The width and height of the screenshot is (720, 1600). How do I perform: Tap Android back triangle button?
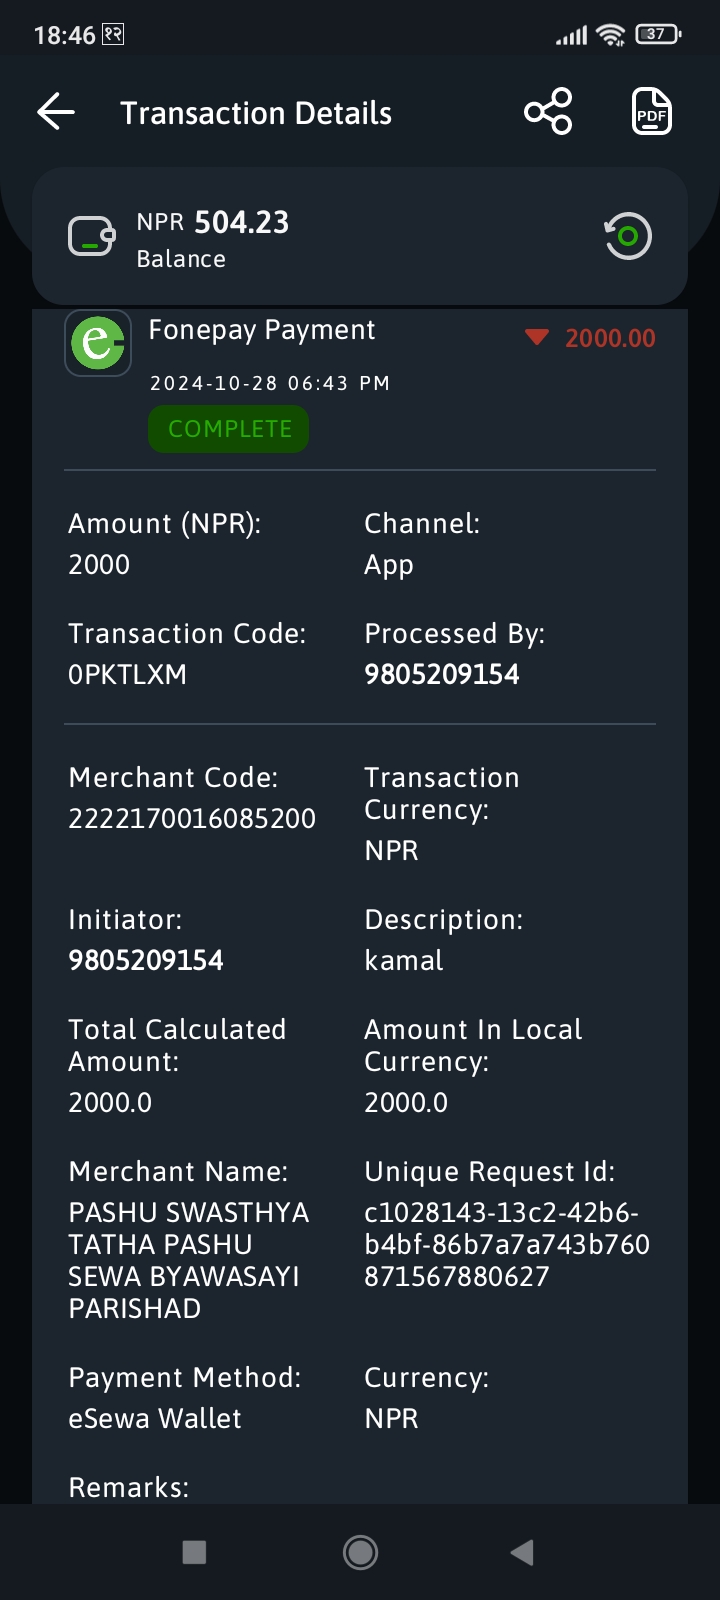pyautogui.click(x=522, y=1552)
